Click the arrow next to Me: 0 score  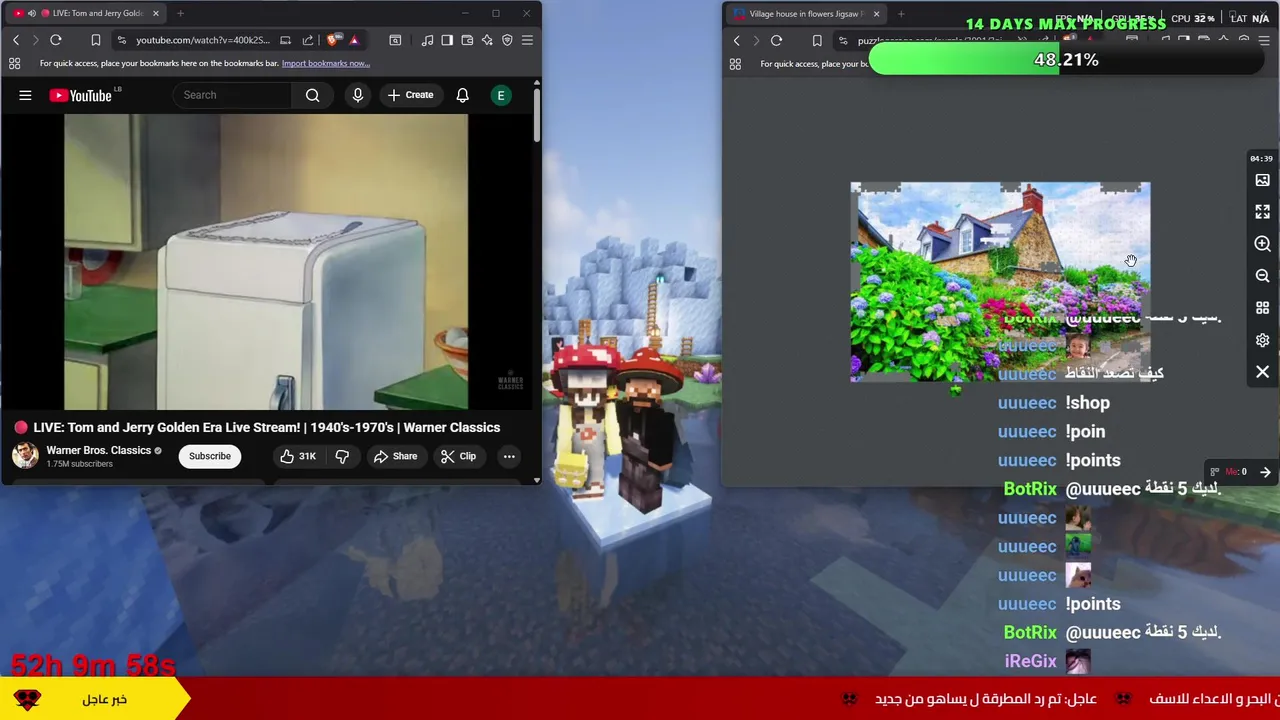(1265, 472)
